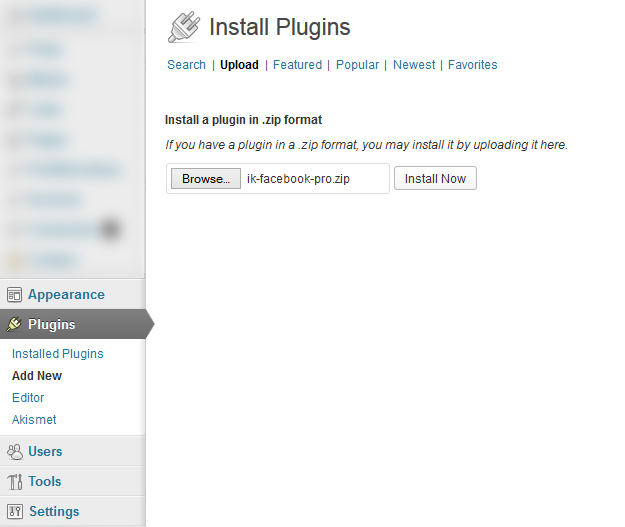
Task: Click the Appearance menu icon
Action: tap(15, 295)
